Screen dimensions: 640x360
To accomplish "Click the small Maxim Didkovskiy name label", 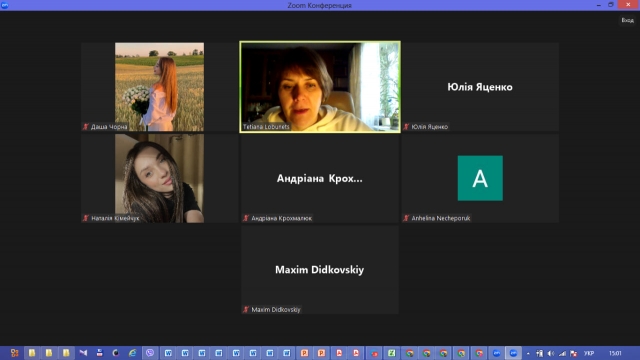I will [x=276, y=309].
